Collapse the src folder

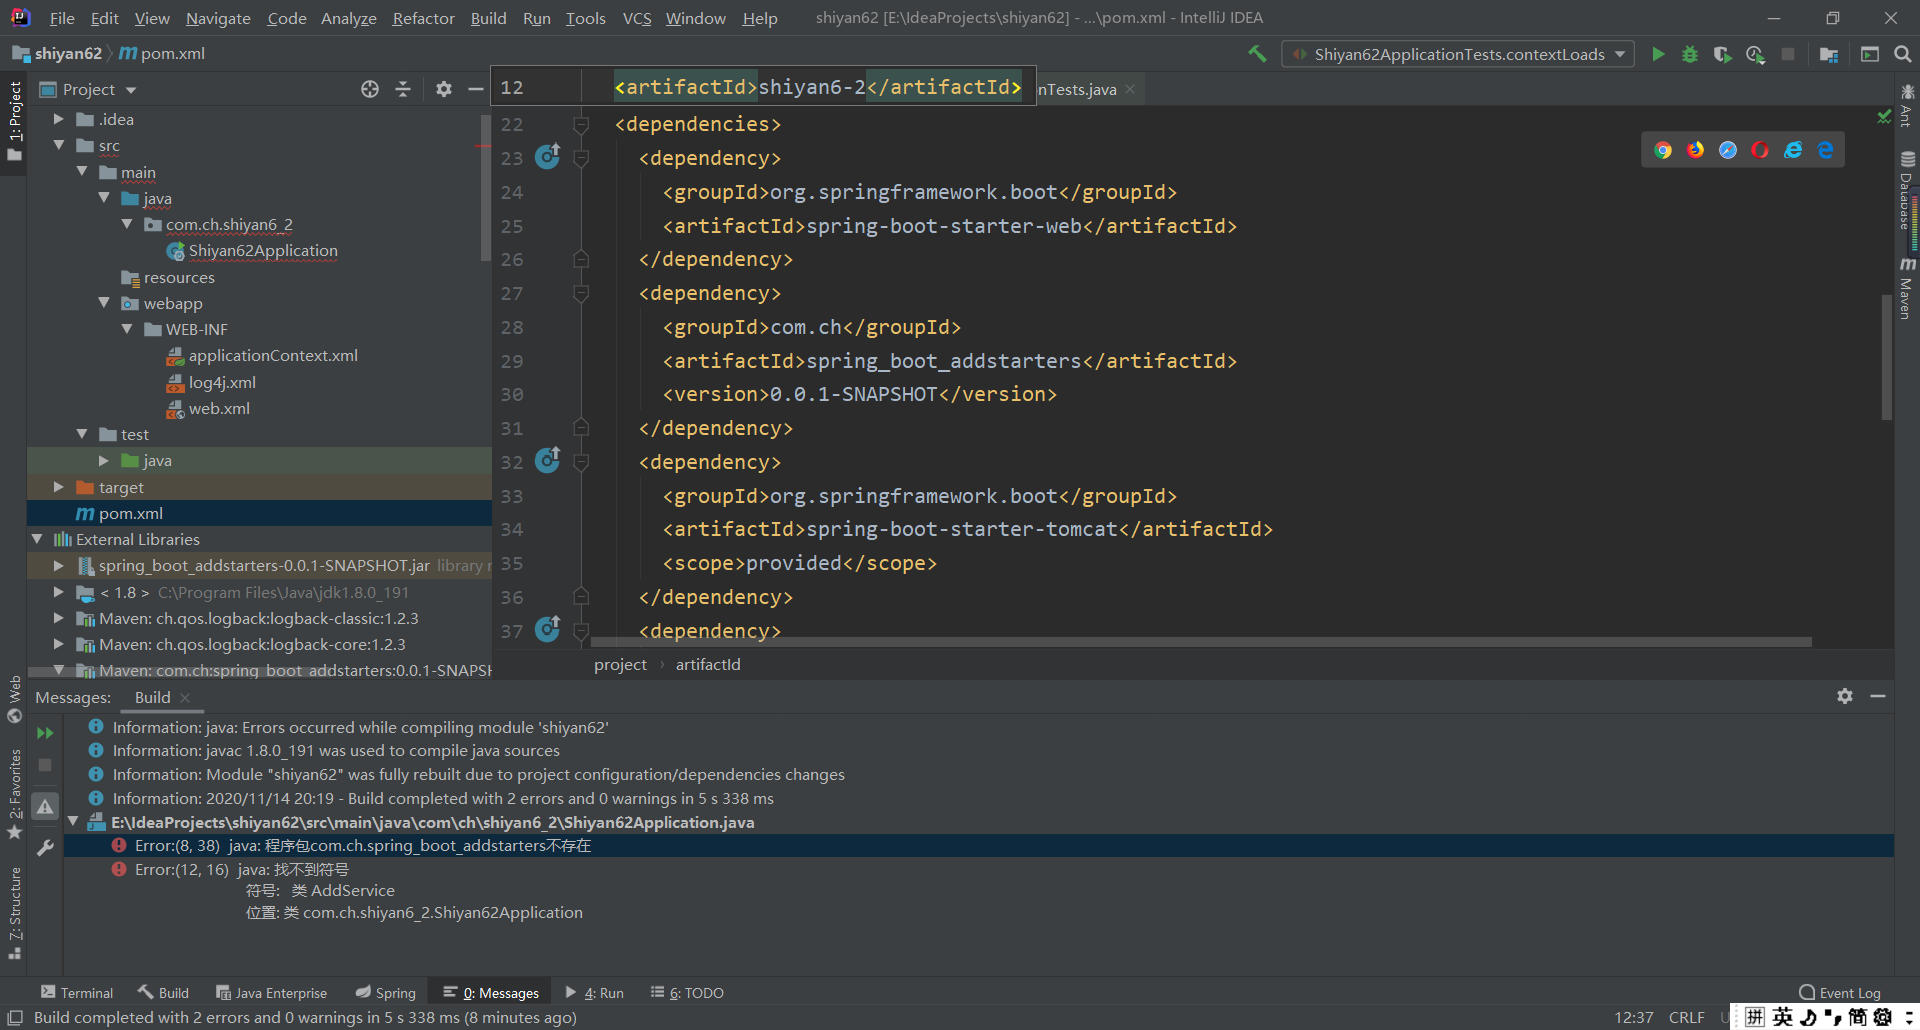pos(59,146)
